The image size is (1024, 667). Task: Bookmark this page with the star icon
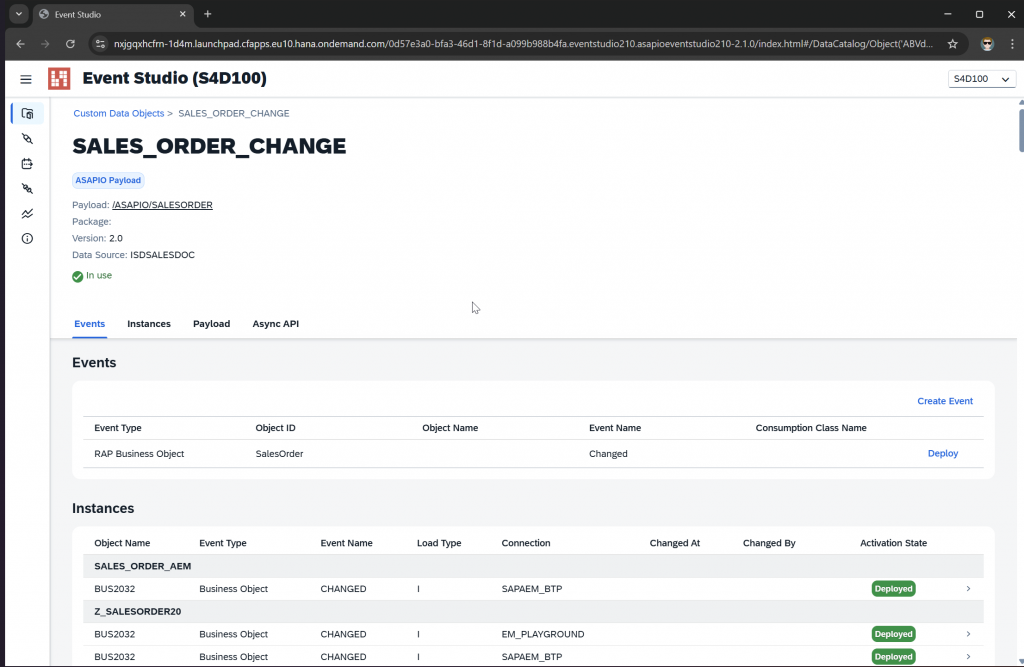952,44
